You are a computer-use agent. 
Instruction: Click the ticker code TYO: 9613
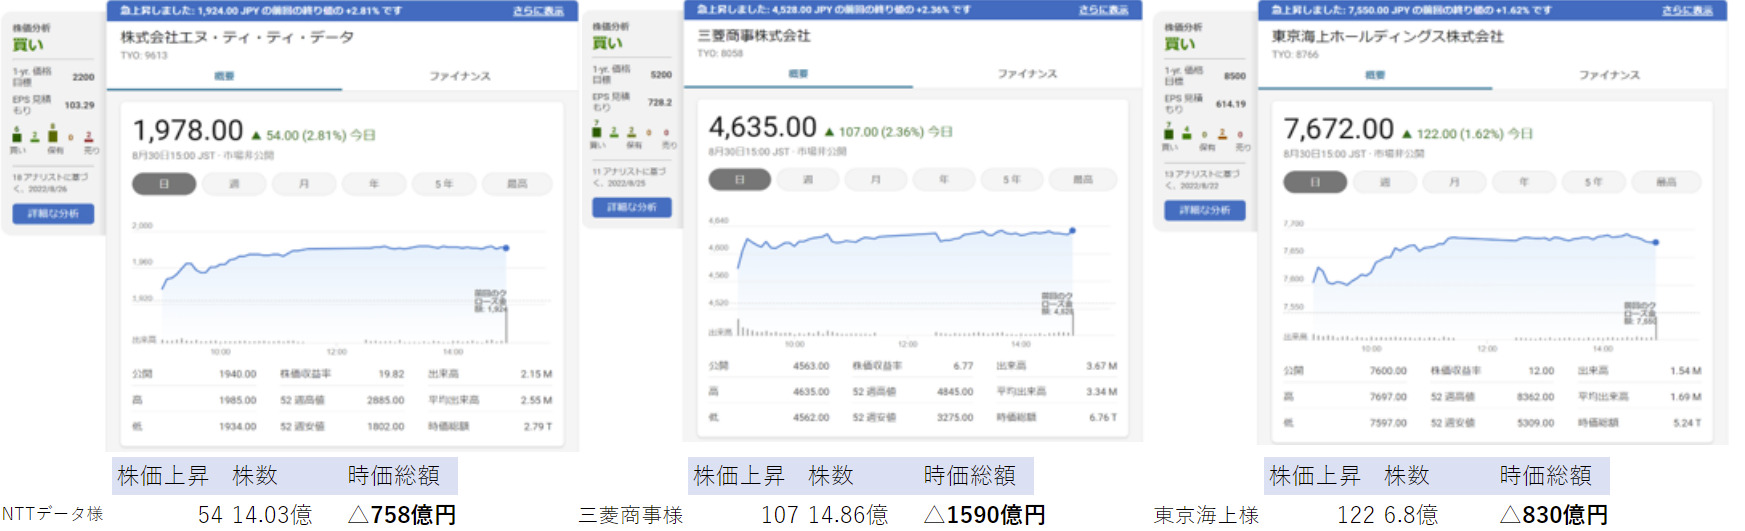click(144, 56)
